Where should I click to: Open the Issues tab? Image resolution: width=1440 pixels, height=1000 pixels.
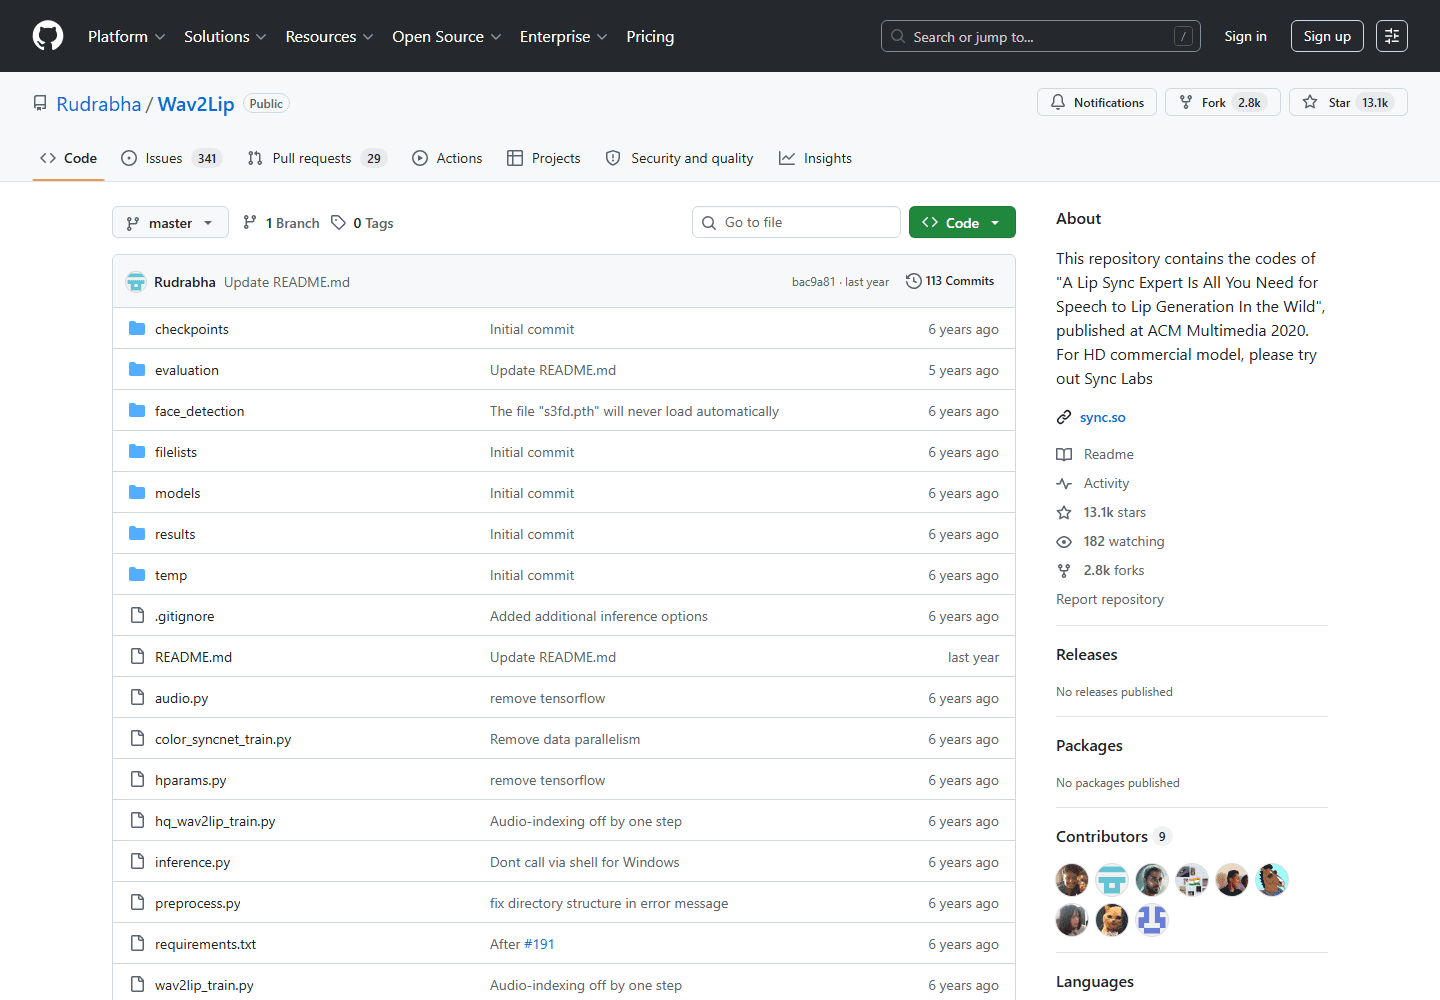171,158
